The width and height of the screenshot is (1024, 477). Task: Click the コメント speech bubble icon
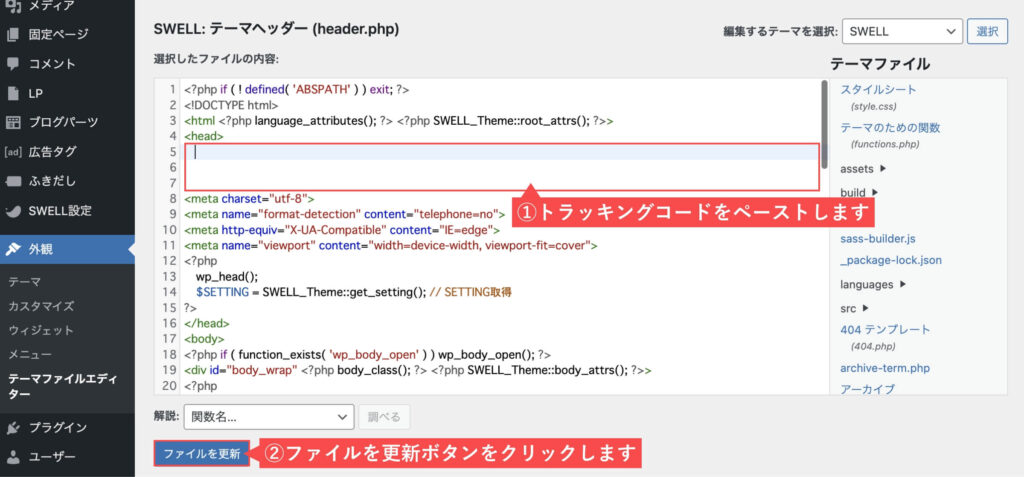click(13, 64)
